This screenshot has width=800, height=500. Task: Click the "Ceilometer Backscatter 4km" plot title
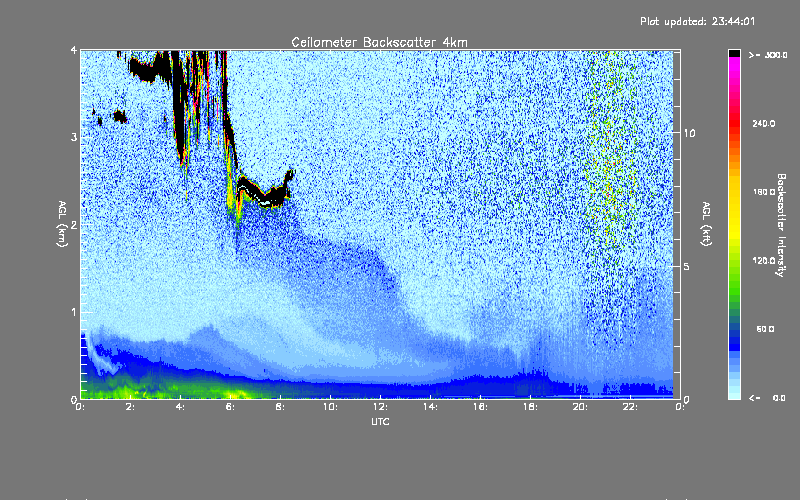(379, 42)
